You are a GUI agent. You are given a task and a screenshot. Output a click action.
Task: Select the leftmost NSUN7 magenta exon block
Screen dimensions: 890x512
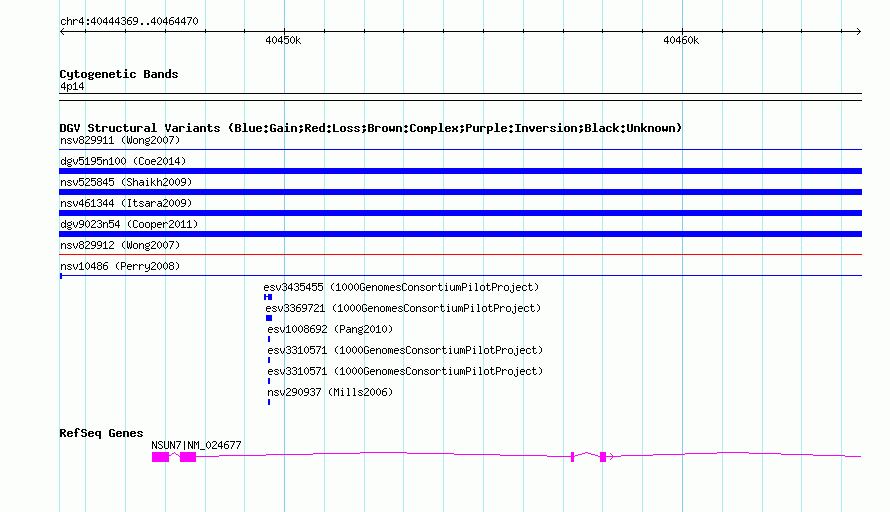(160, 457)
